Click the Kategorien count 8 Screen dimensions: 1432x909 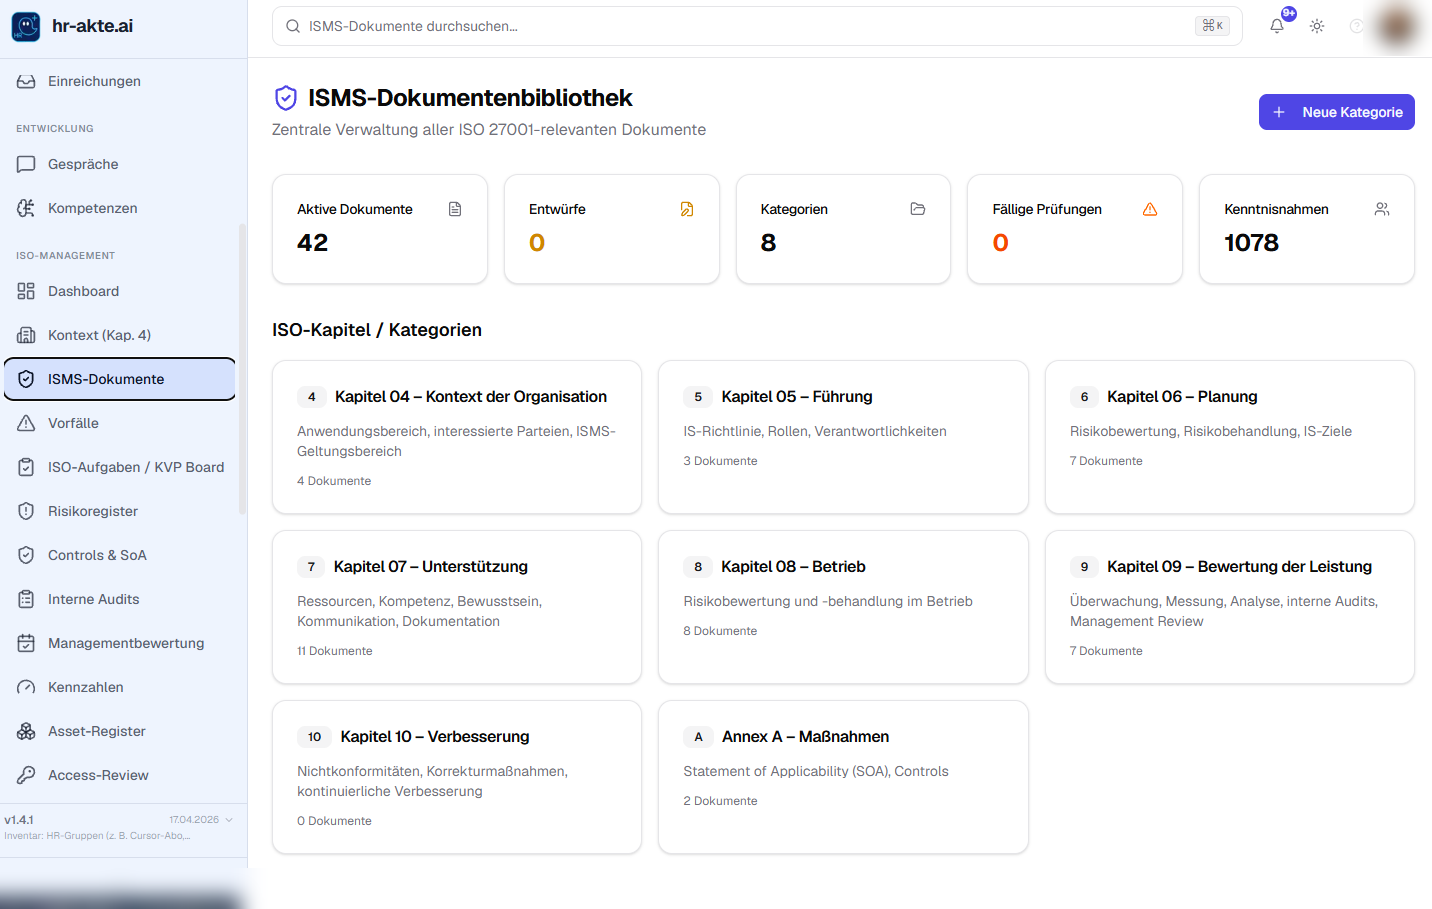pos(768,243)
